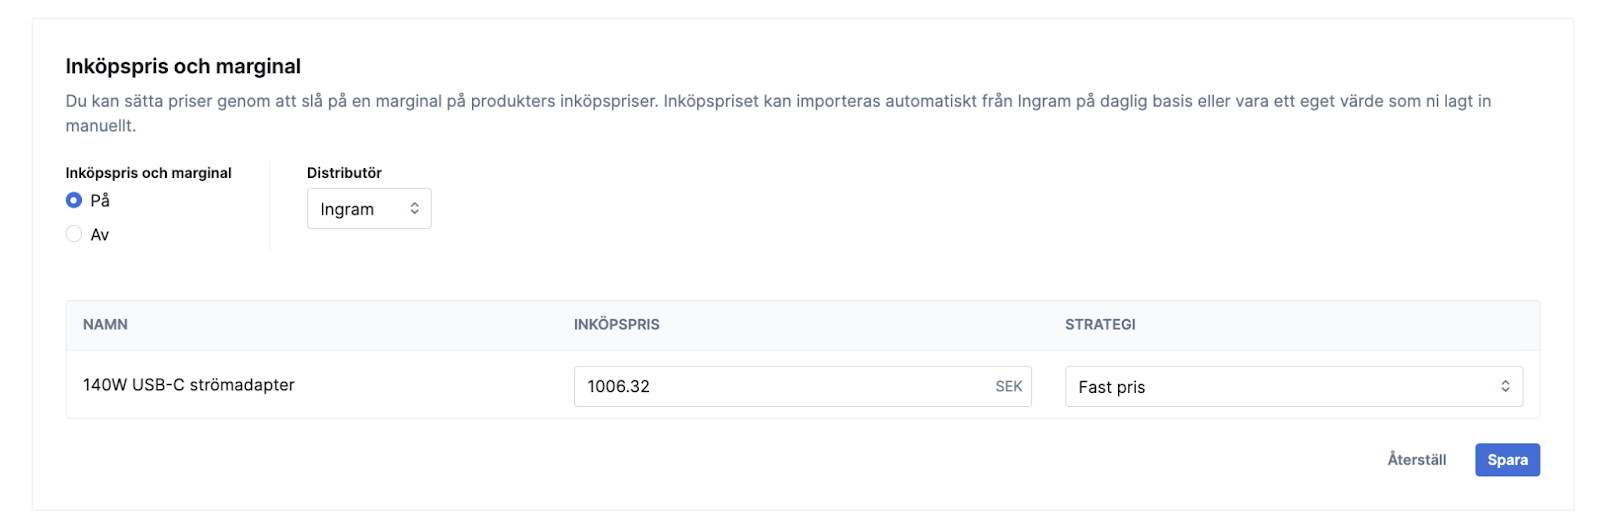Image resolution: width=1600 pixels, height=532 pixels.
Task: Click the Återställ reset link
Action: pyautogui.click(x=1416, y=460)
